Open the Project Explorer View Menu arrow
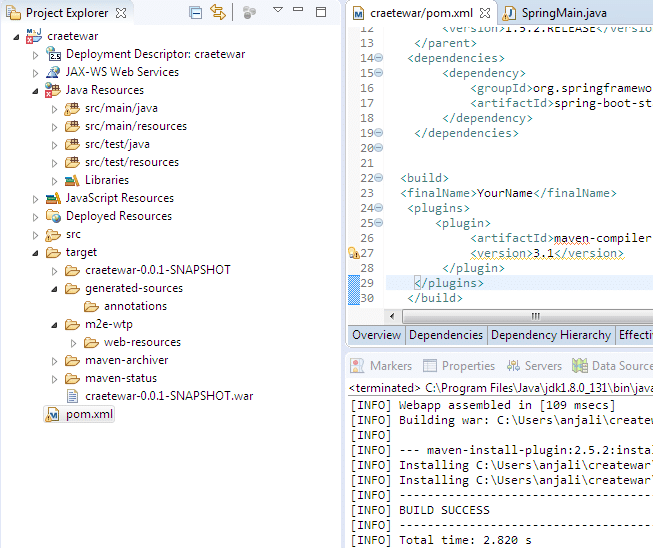The width and height of the screenshot is (653, 548). click(278, 11)
